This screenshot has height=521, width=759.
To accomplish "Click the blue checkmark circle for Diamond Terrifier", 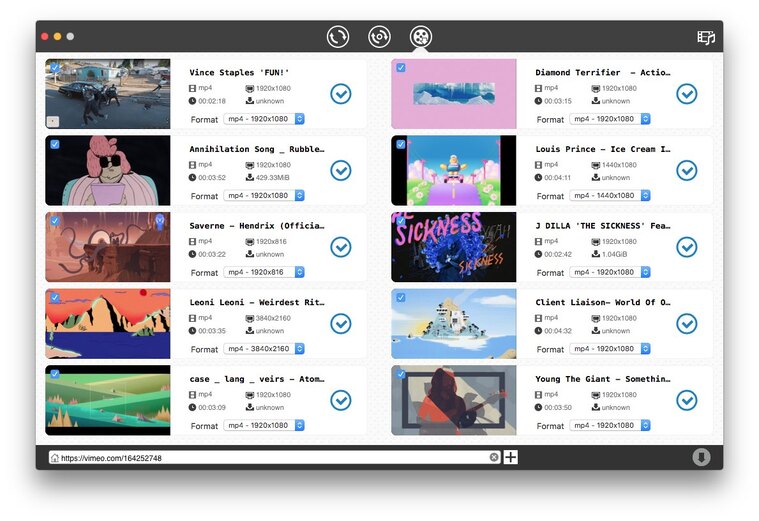I will pos(687,94).
